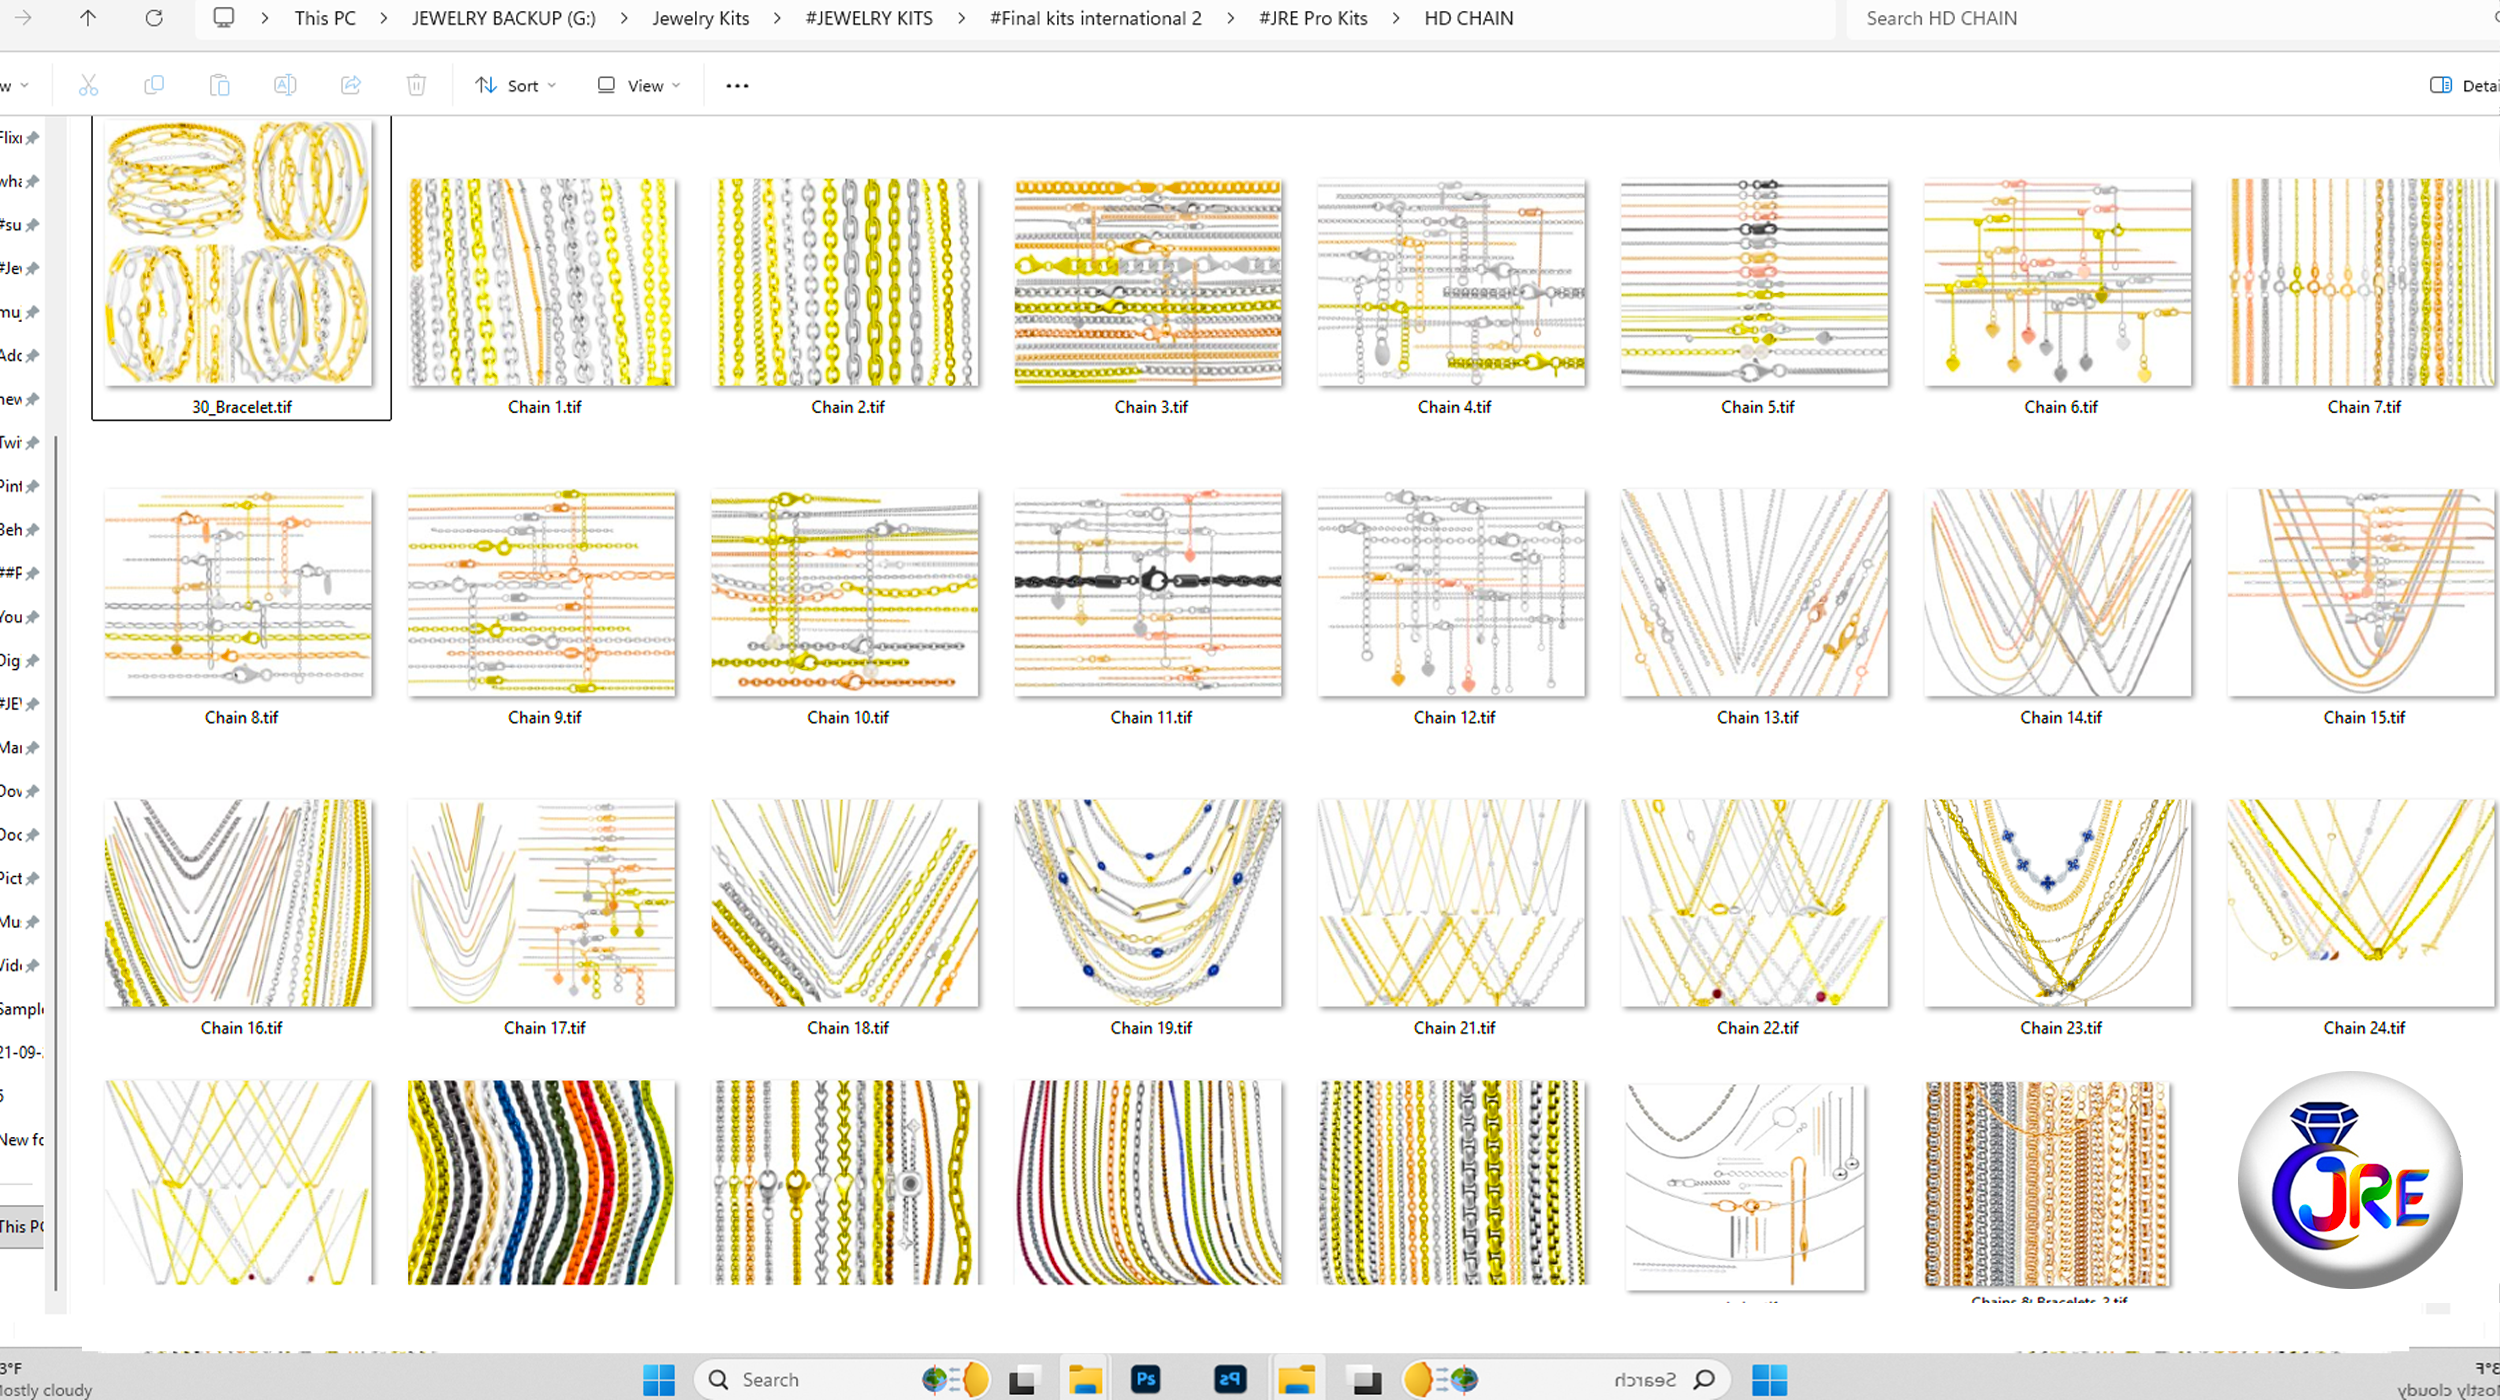Image resolution: width=2500 pixels, height=1400 pixels.
Task: Open the Windows Start menu
Action: pyautogui.click(x=658, y=1380)
